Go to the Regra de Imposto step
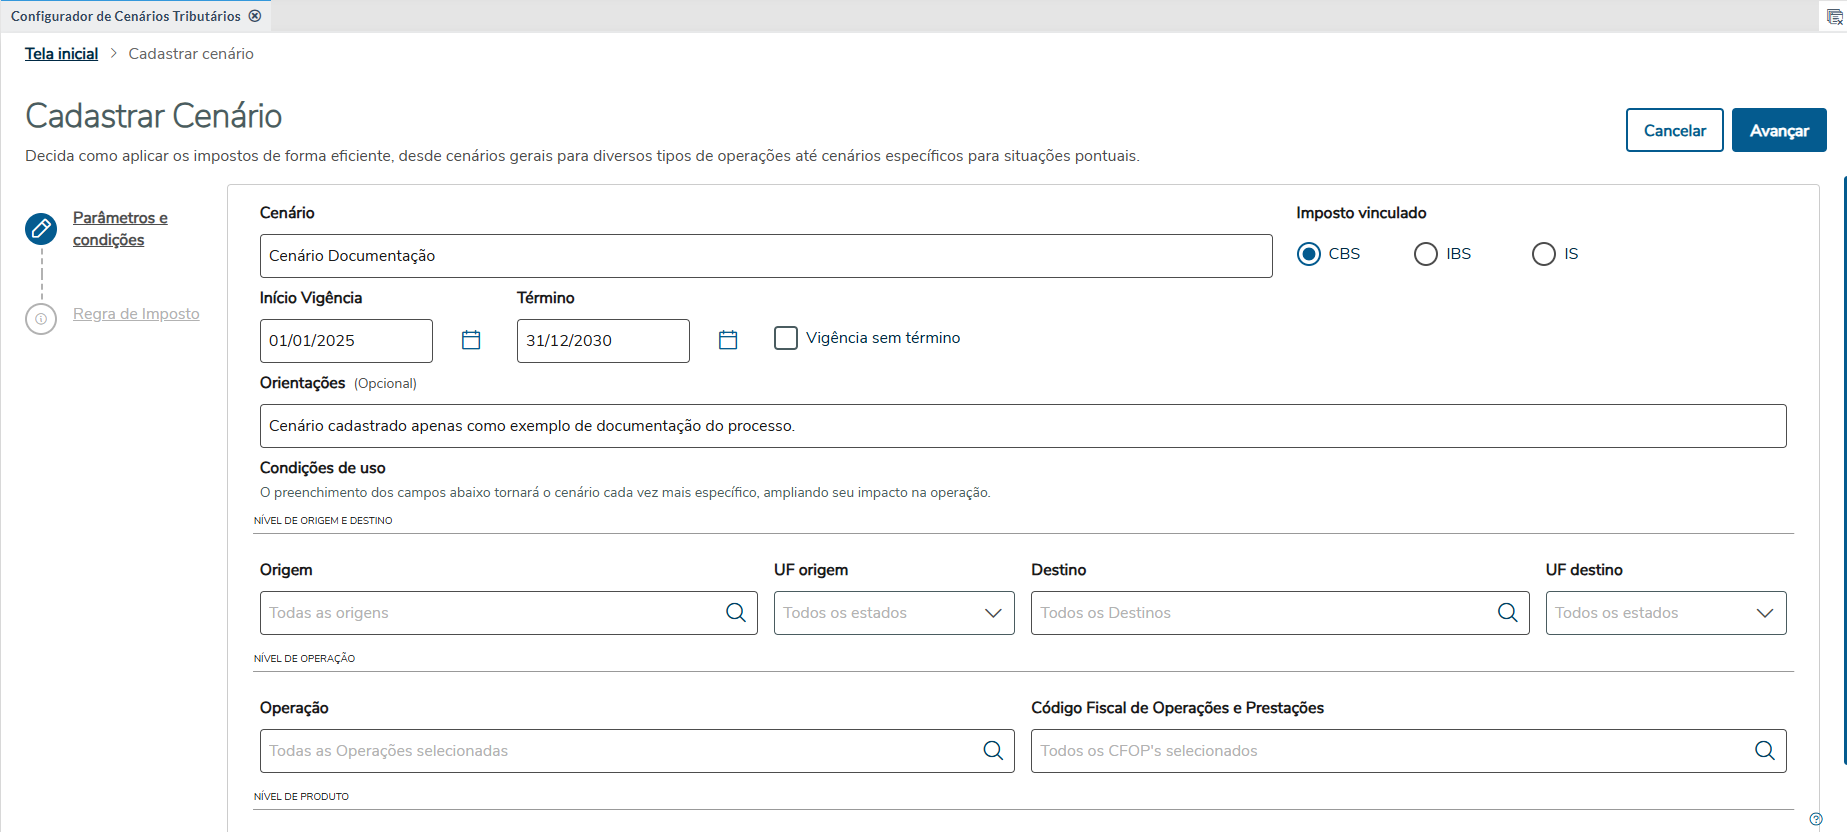 (x=136, y=314)
